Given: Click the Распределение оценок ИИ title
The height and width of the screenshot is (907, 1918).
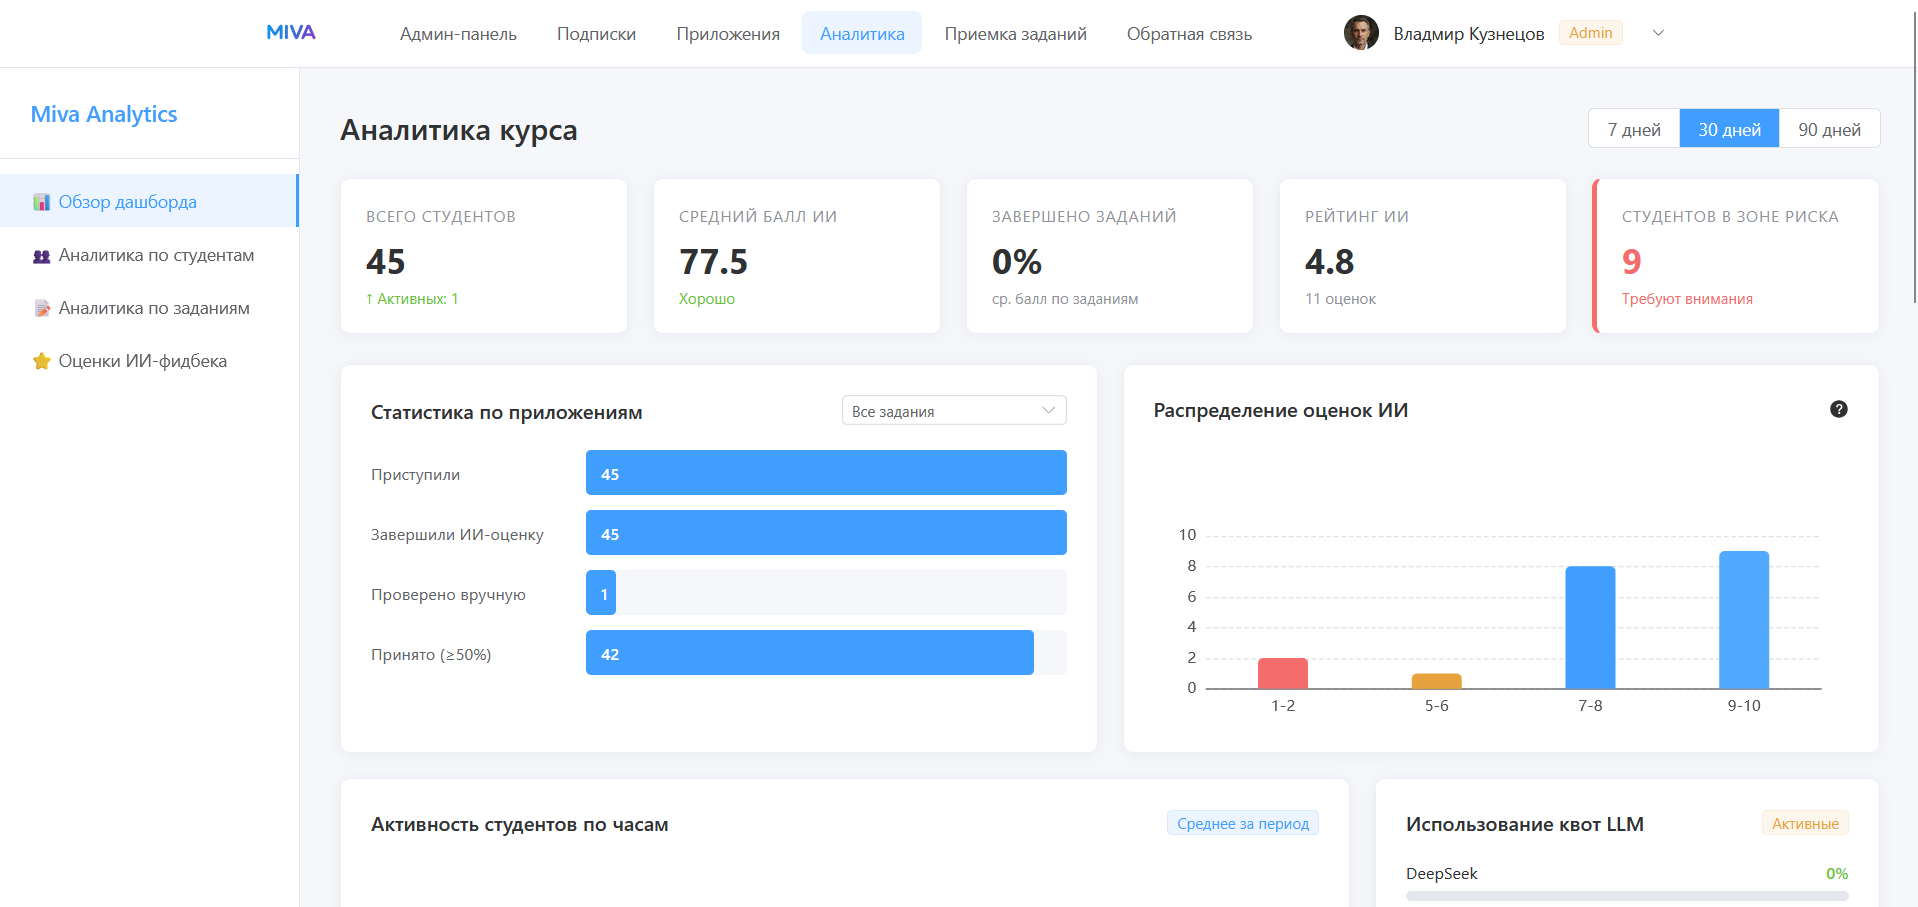Looking at the screenshot, I should [1281, 411].
